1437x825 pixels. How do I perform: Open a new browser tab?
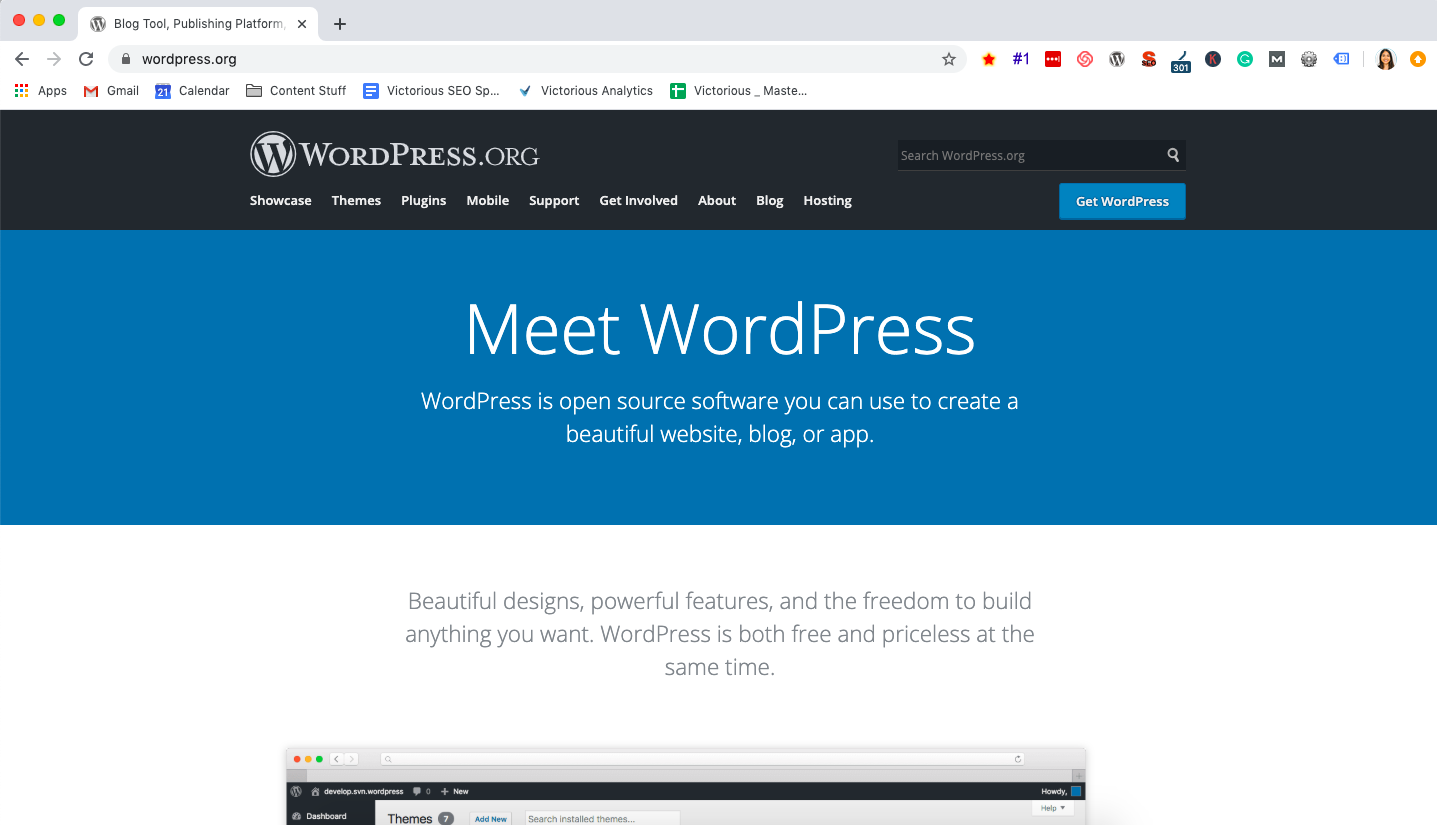click(340, 24)
